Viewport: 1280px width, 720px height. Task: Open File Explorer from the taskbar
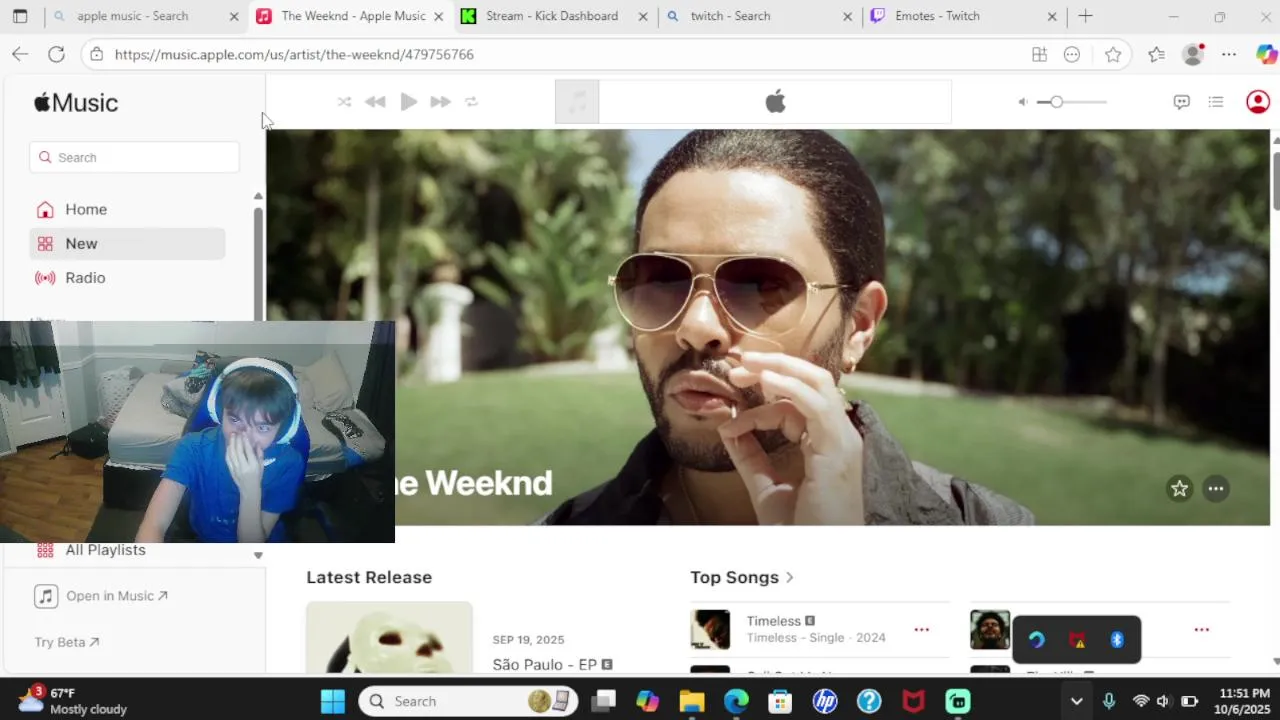tap(692, 701)
